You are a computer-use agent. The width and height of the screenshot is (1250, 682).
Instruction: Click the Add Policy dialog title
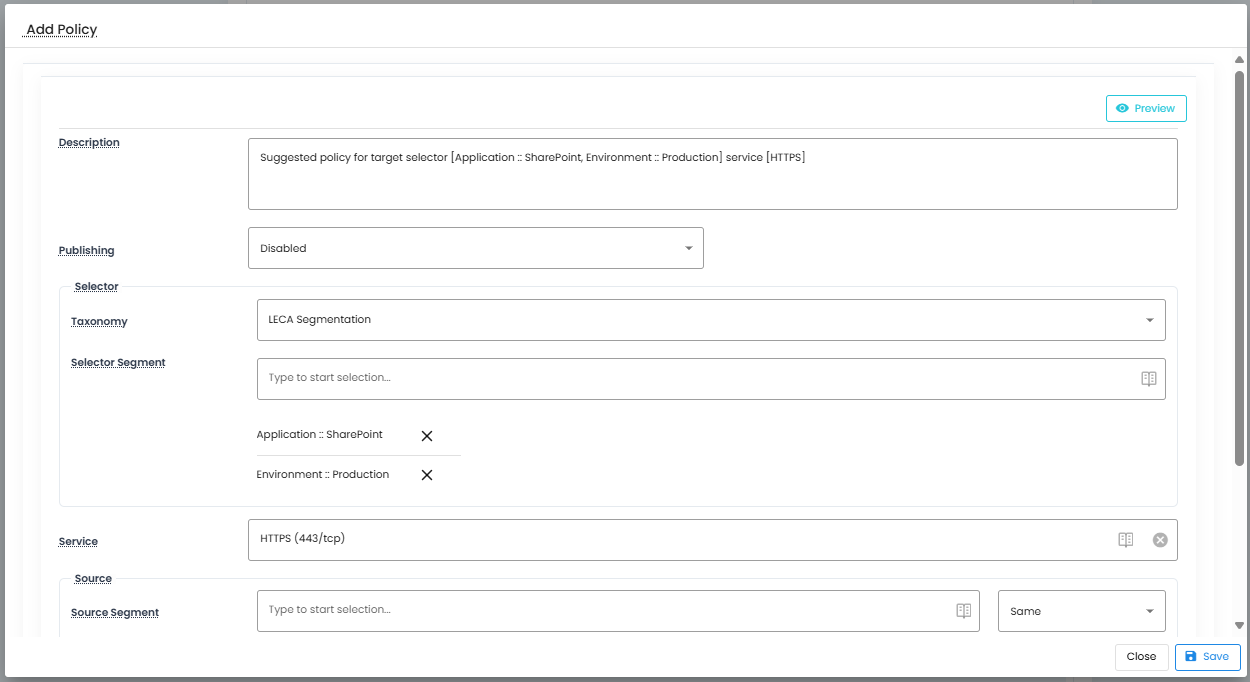[62, 30]
